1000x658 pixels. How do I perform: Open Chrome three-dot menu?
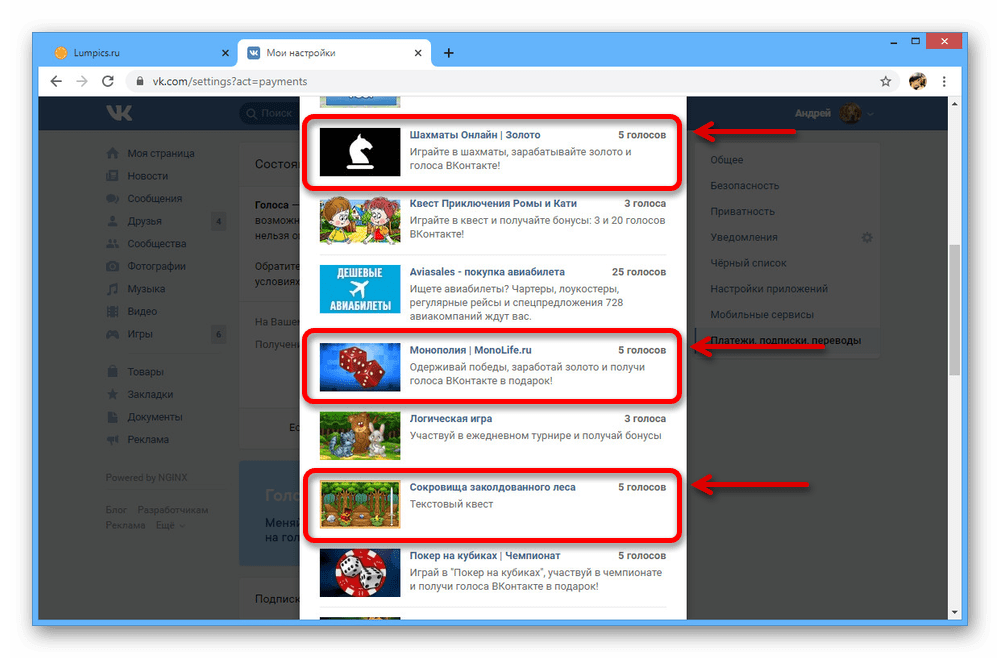(x=944, y=81)
